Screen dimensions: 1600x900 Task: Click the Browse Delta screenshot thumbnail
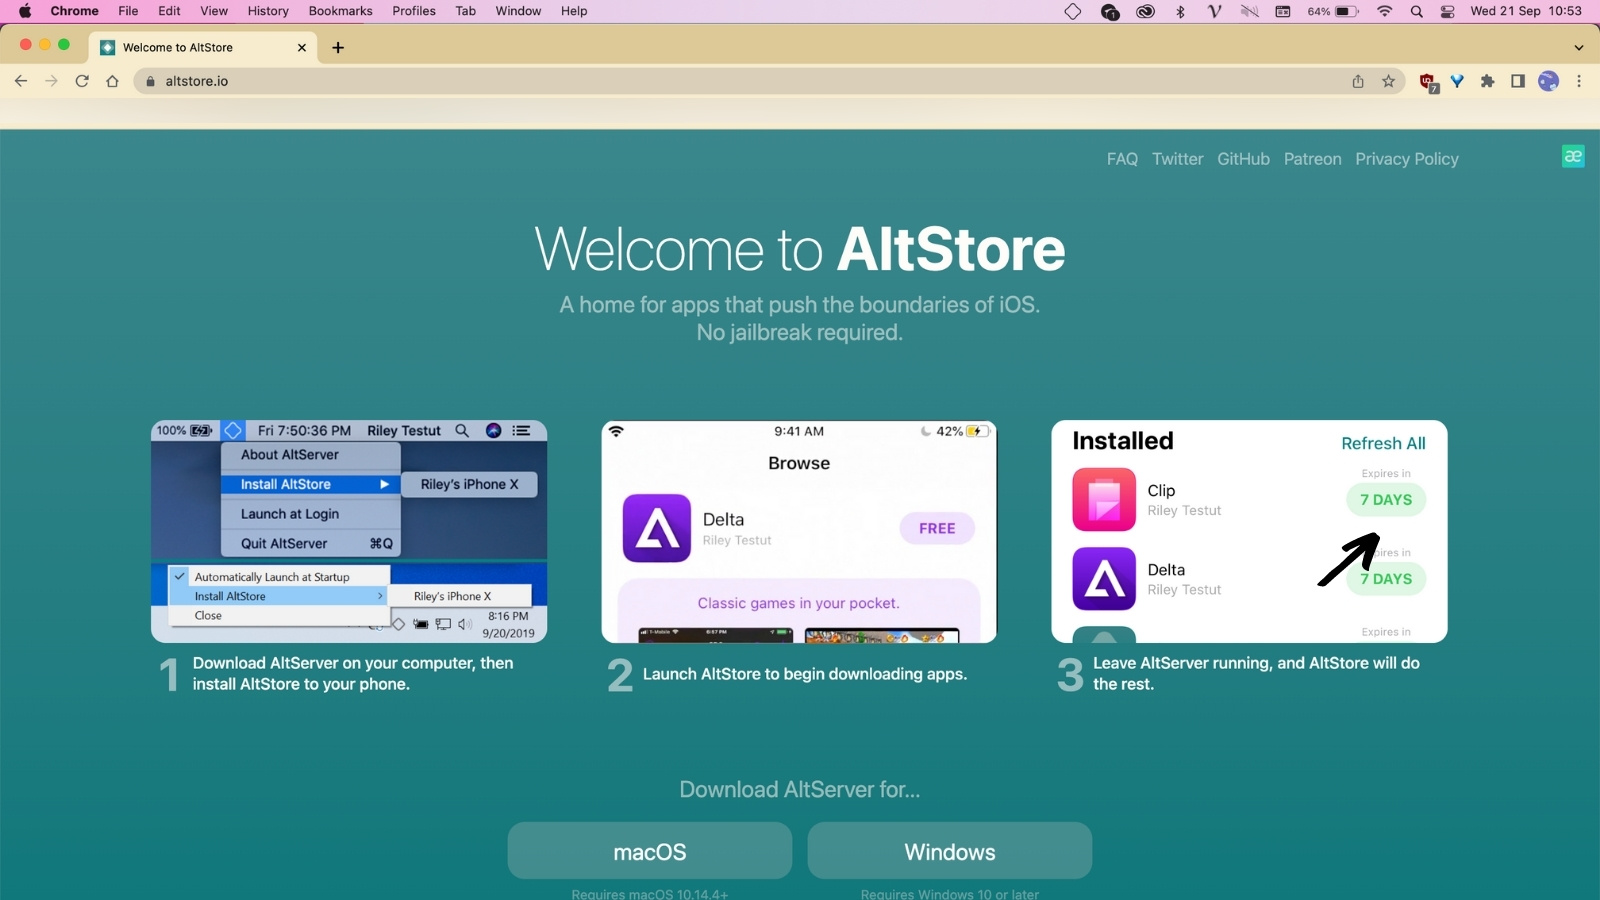[x=799, y=531]
